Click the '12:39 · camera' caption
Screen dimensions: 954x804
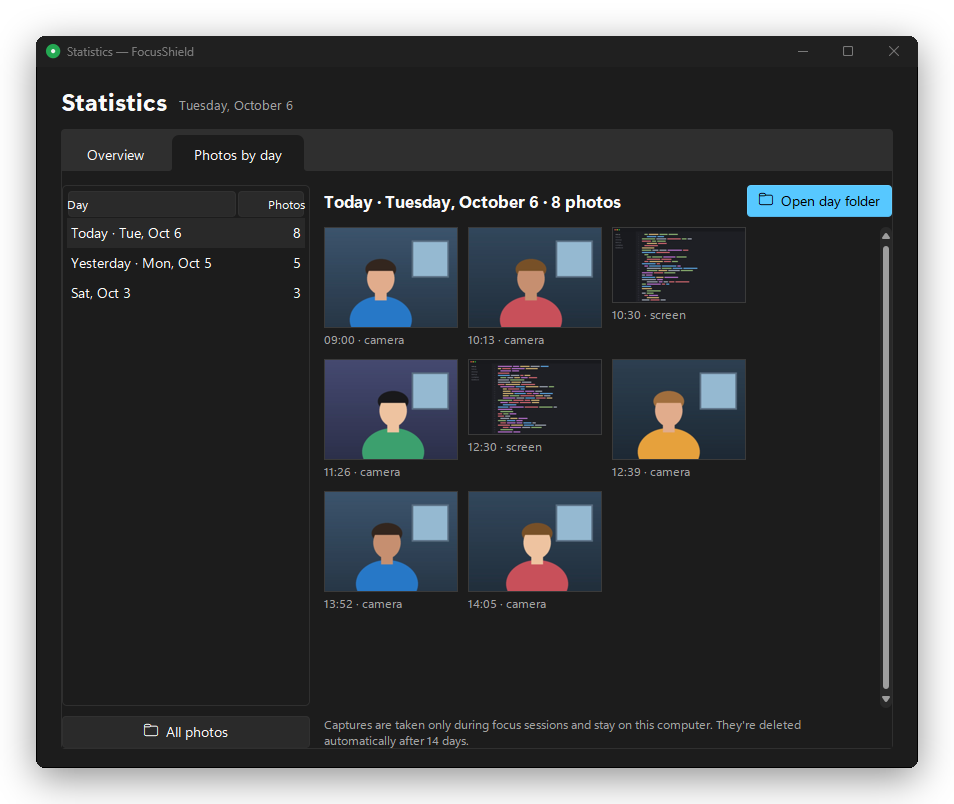click(651, 472)
